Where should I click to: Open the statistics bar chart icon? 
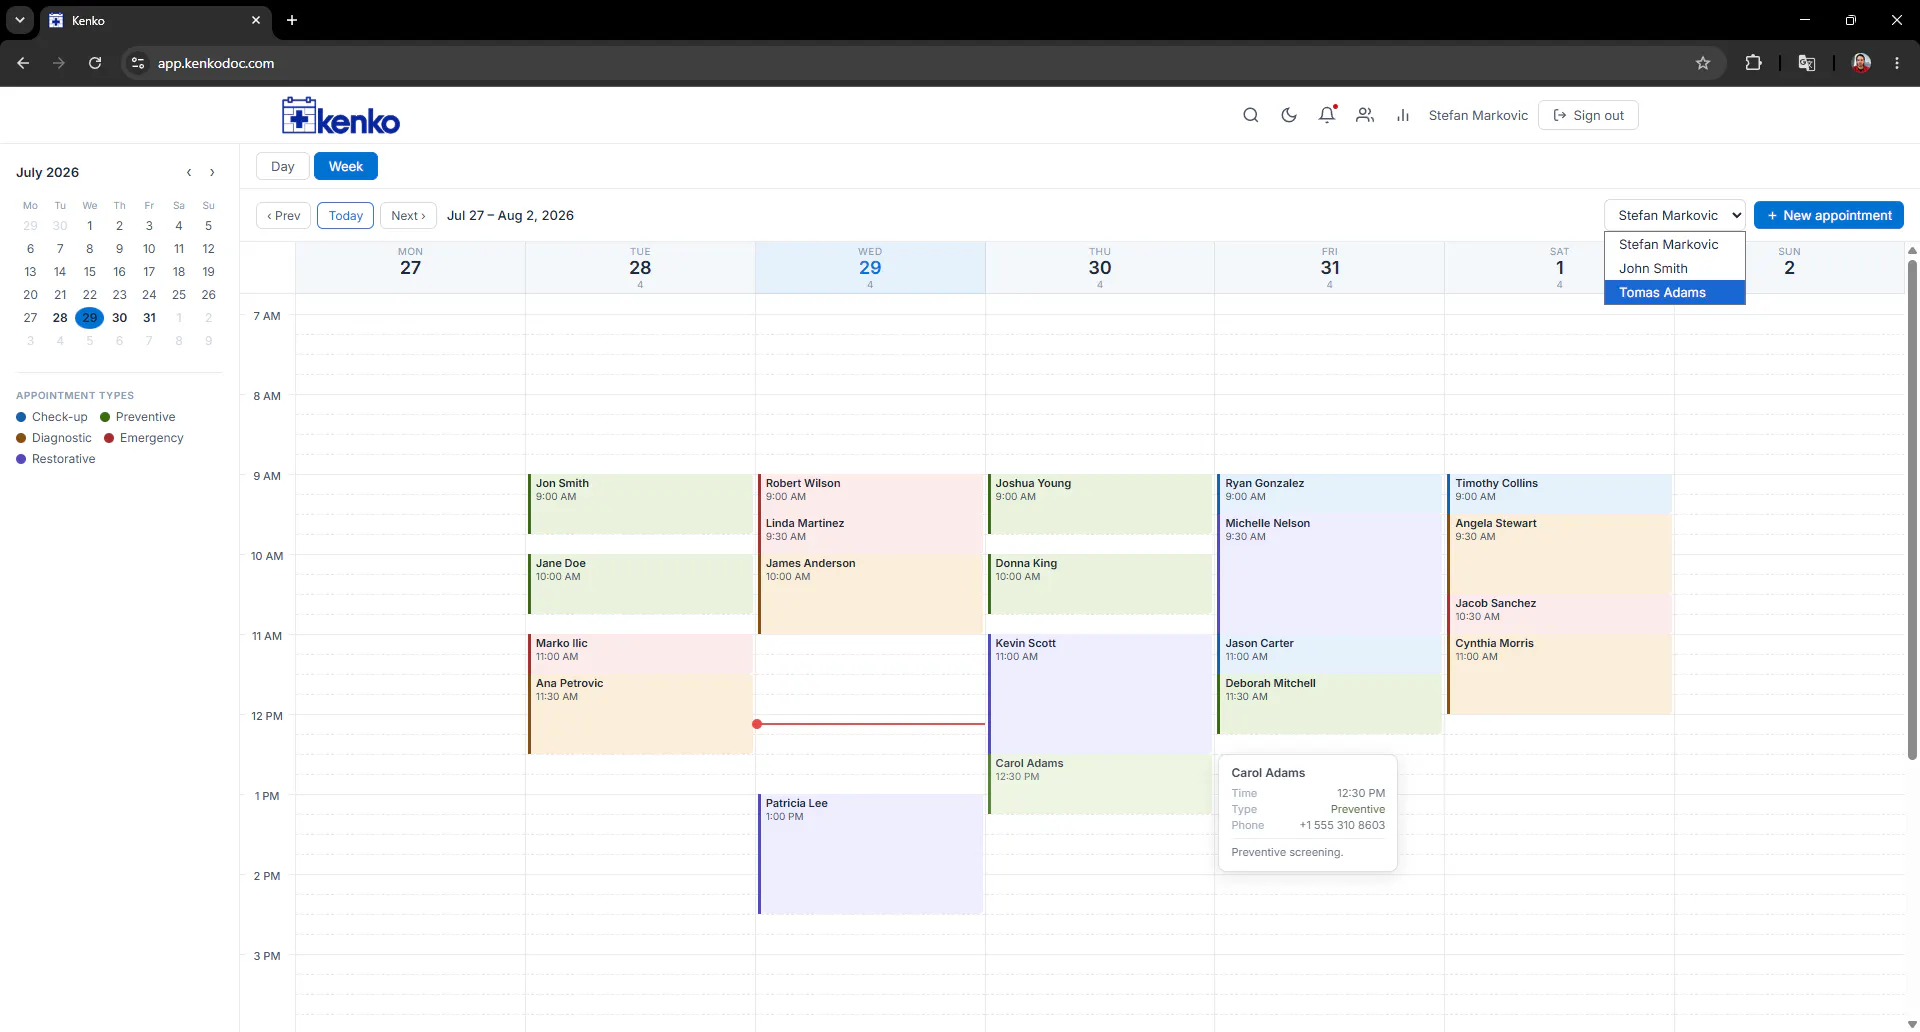(x=1403, y=115)
